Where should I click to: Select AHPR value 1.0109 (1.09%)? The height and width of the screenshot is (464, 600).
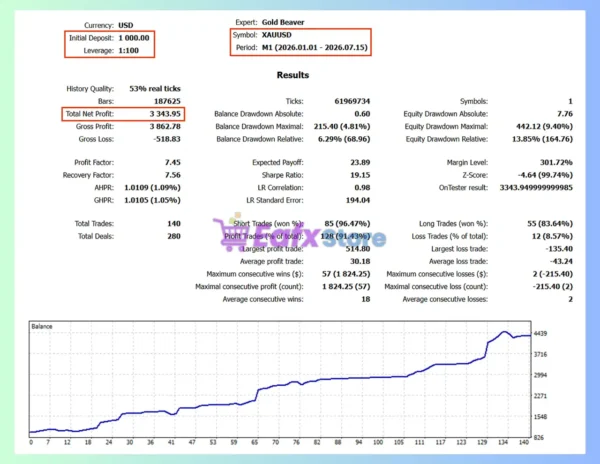click(152, 188)
